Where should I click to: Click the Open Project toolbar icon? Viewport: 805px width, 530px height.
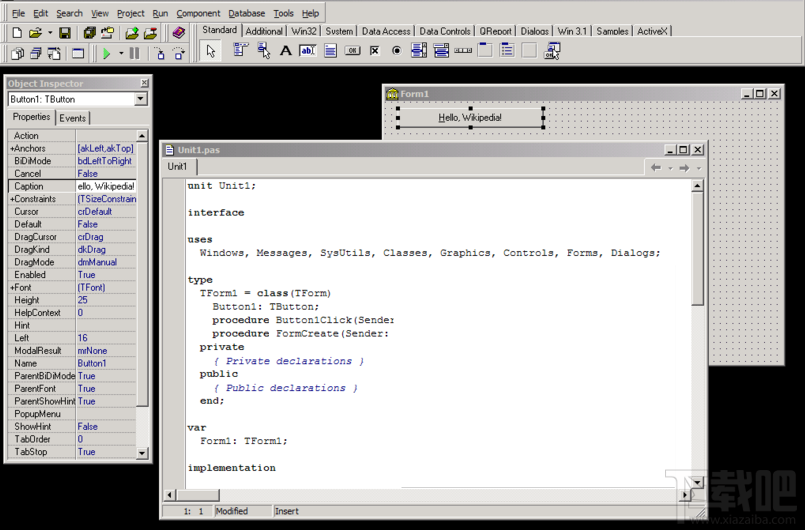pos(108,33)
